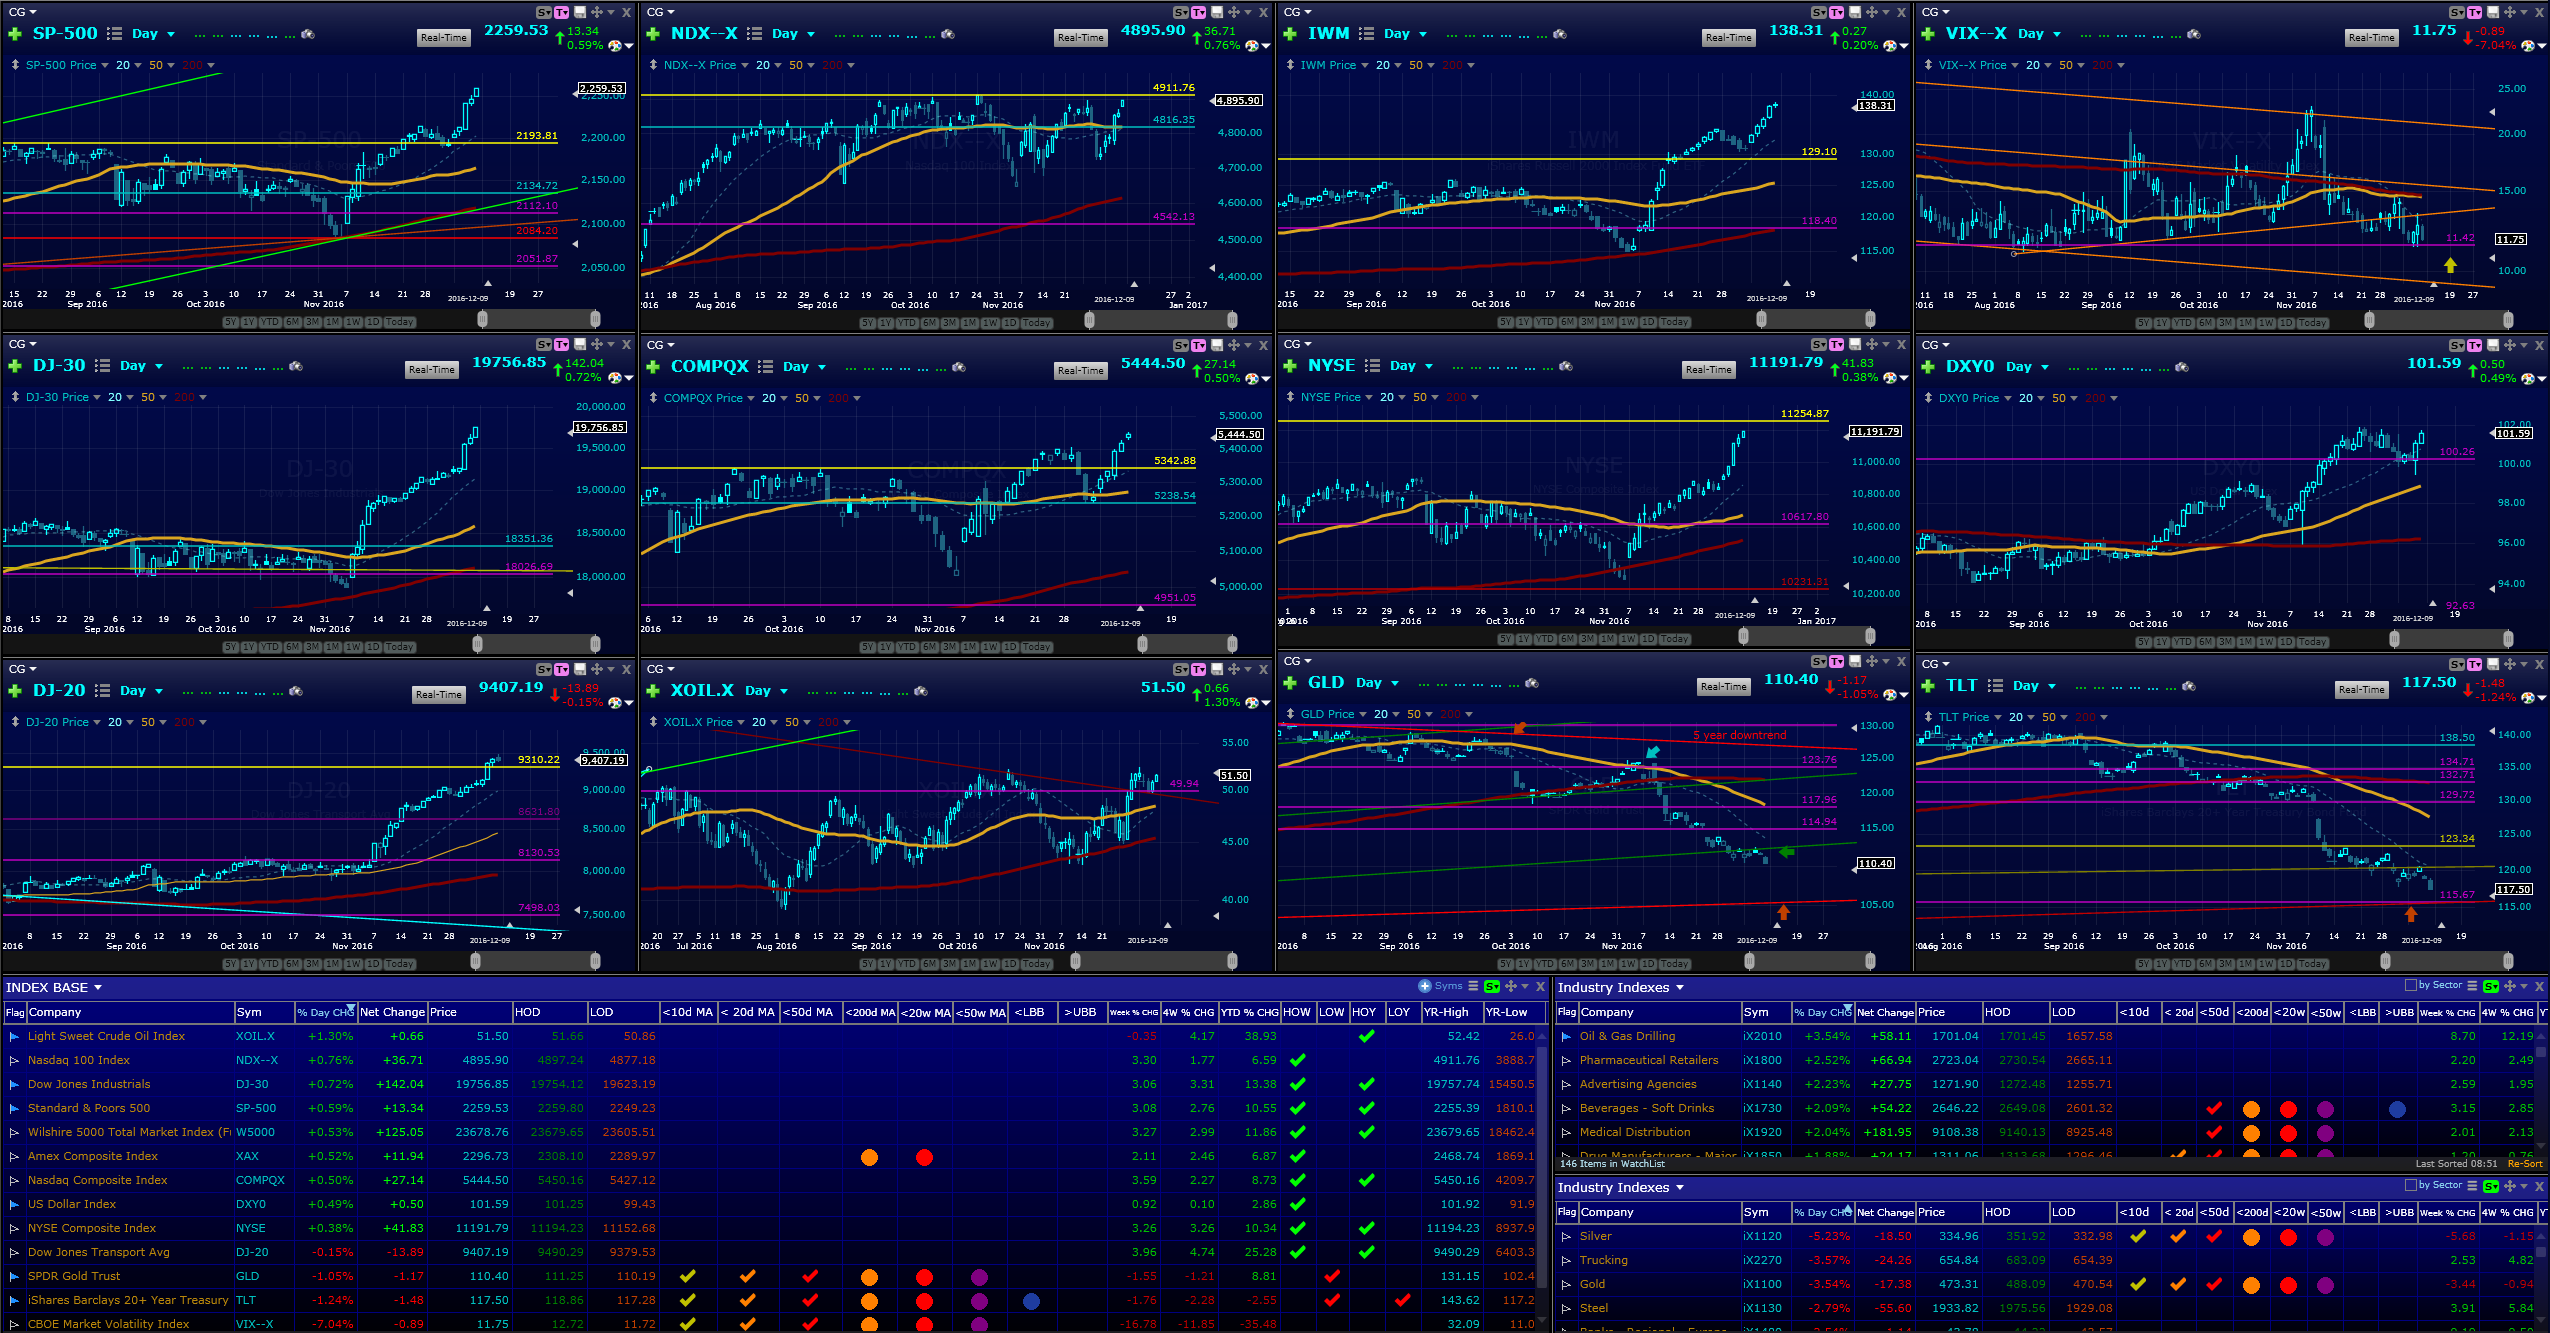Click the move arrows icon on TLT chart

(x=2509, y=664)
